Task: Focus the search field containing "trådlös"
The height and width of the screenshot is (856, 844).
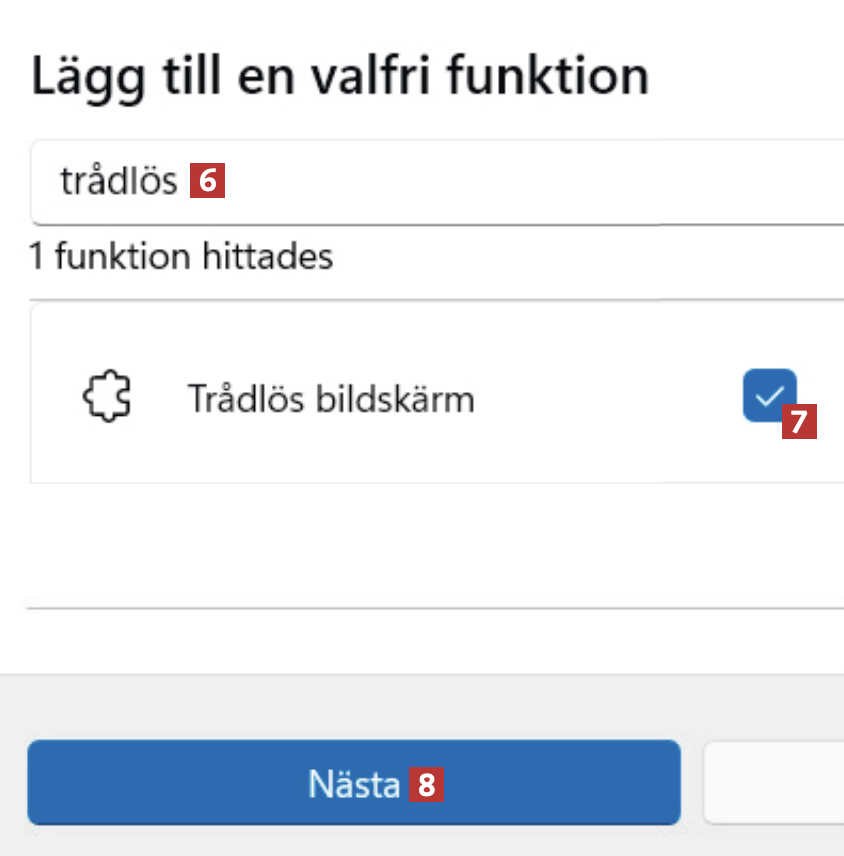Action: coord(500,181)
